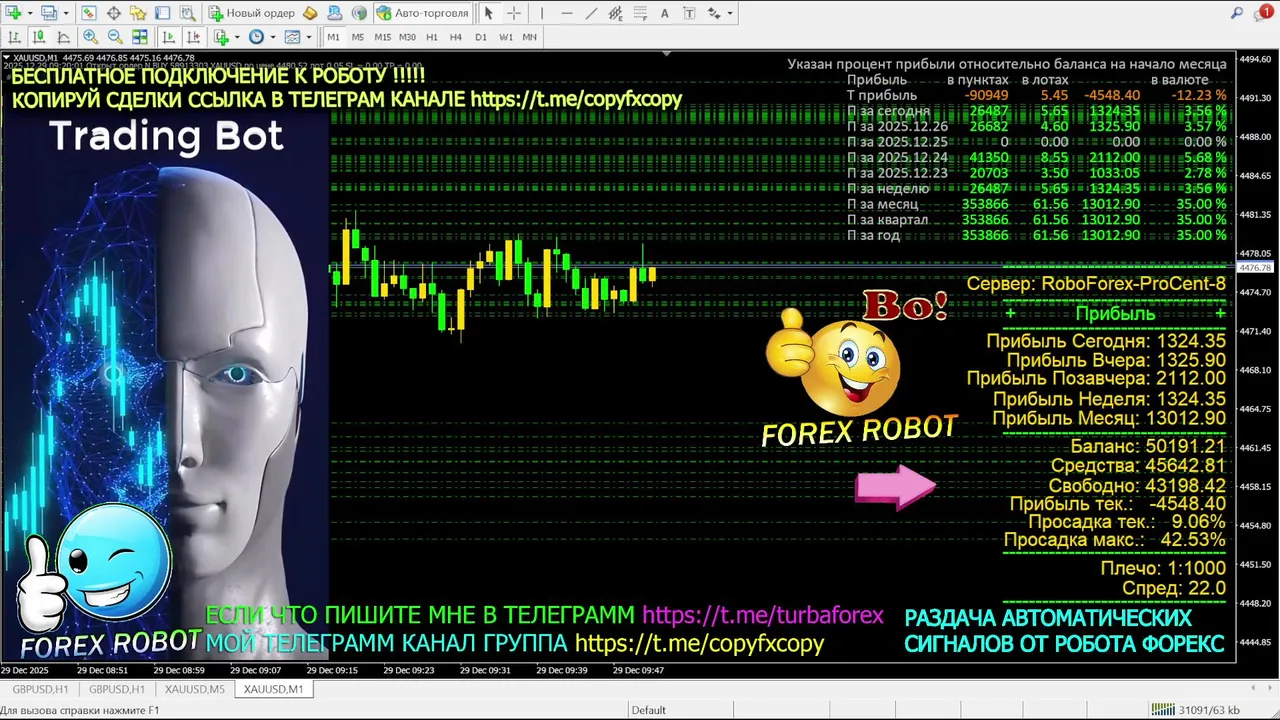
Task: Show the Market Watch panel
Action: (x=88, y=13)
